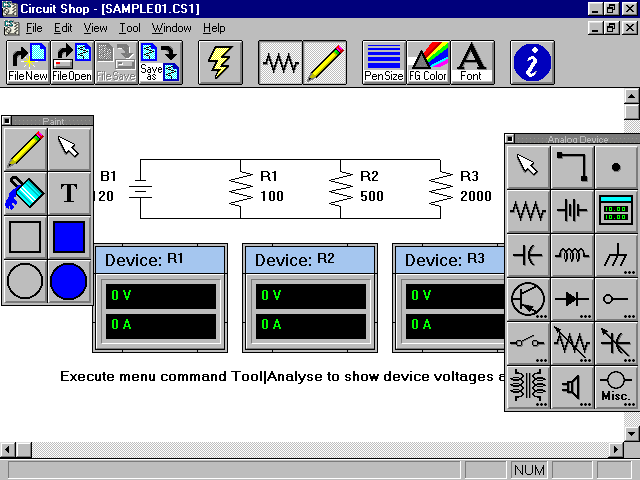
Task: Expand the transistor component options
Action: 528,298
